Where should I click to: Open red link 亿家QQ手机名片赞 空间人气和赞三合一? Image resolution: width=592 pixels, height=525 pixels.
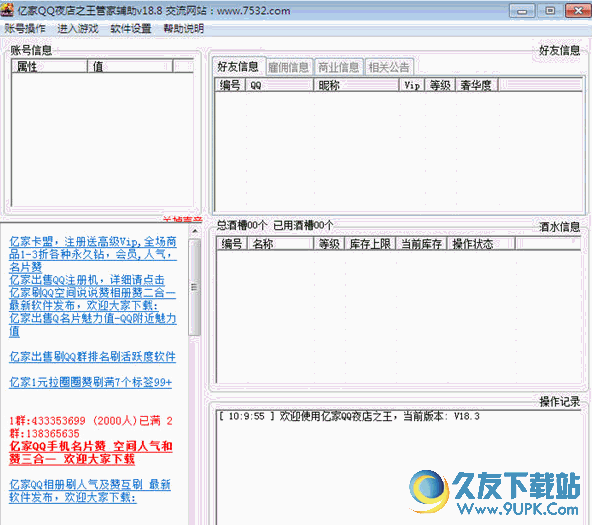point(91,453)
